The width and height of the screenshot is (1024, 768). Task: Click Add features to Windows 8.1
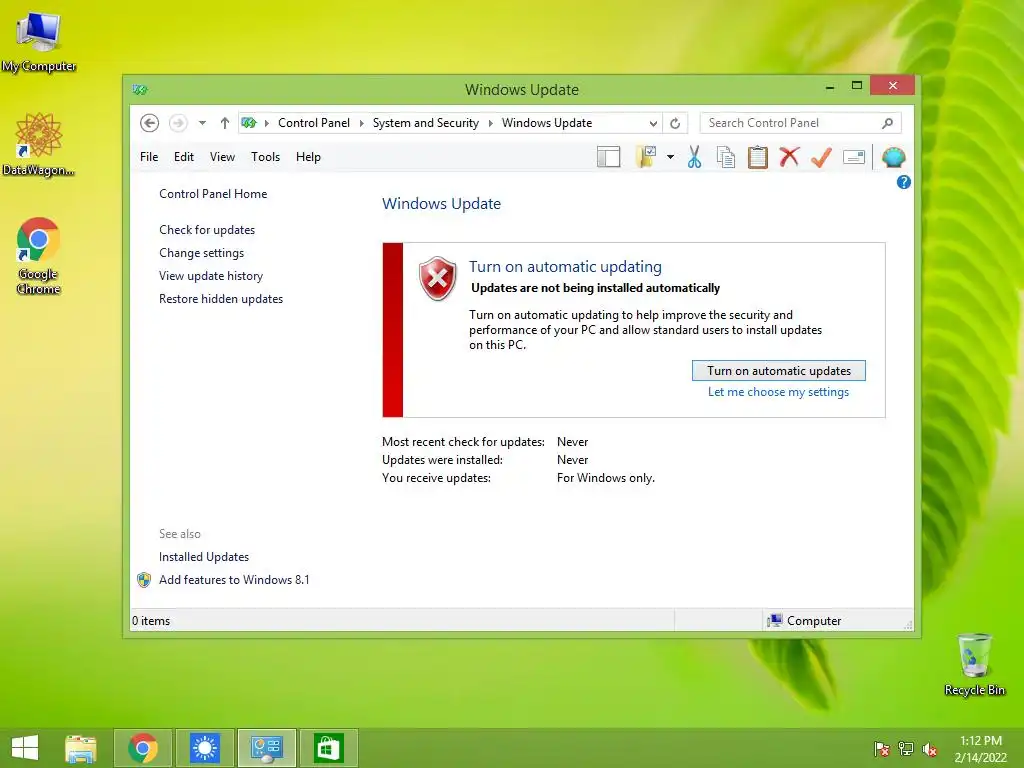(x=234, y=579)
